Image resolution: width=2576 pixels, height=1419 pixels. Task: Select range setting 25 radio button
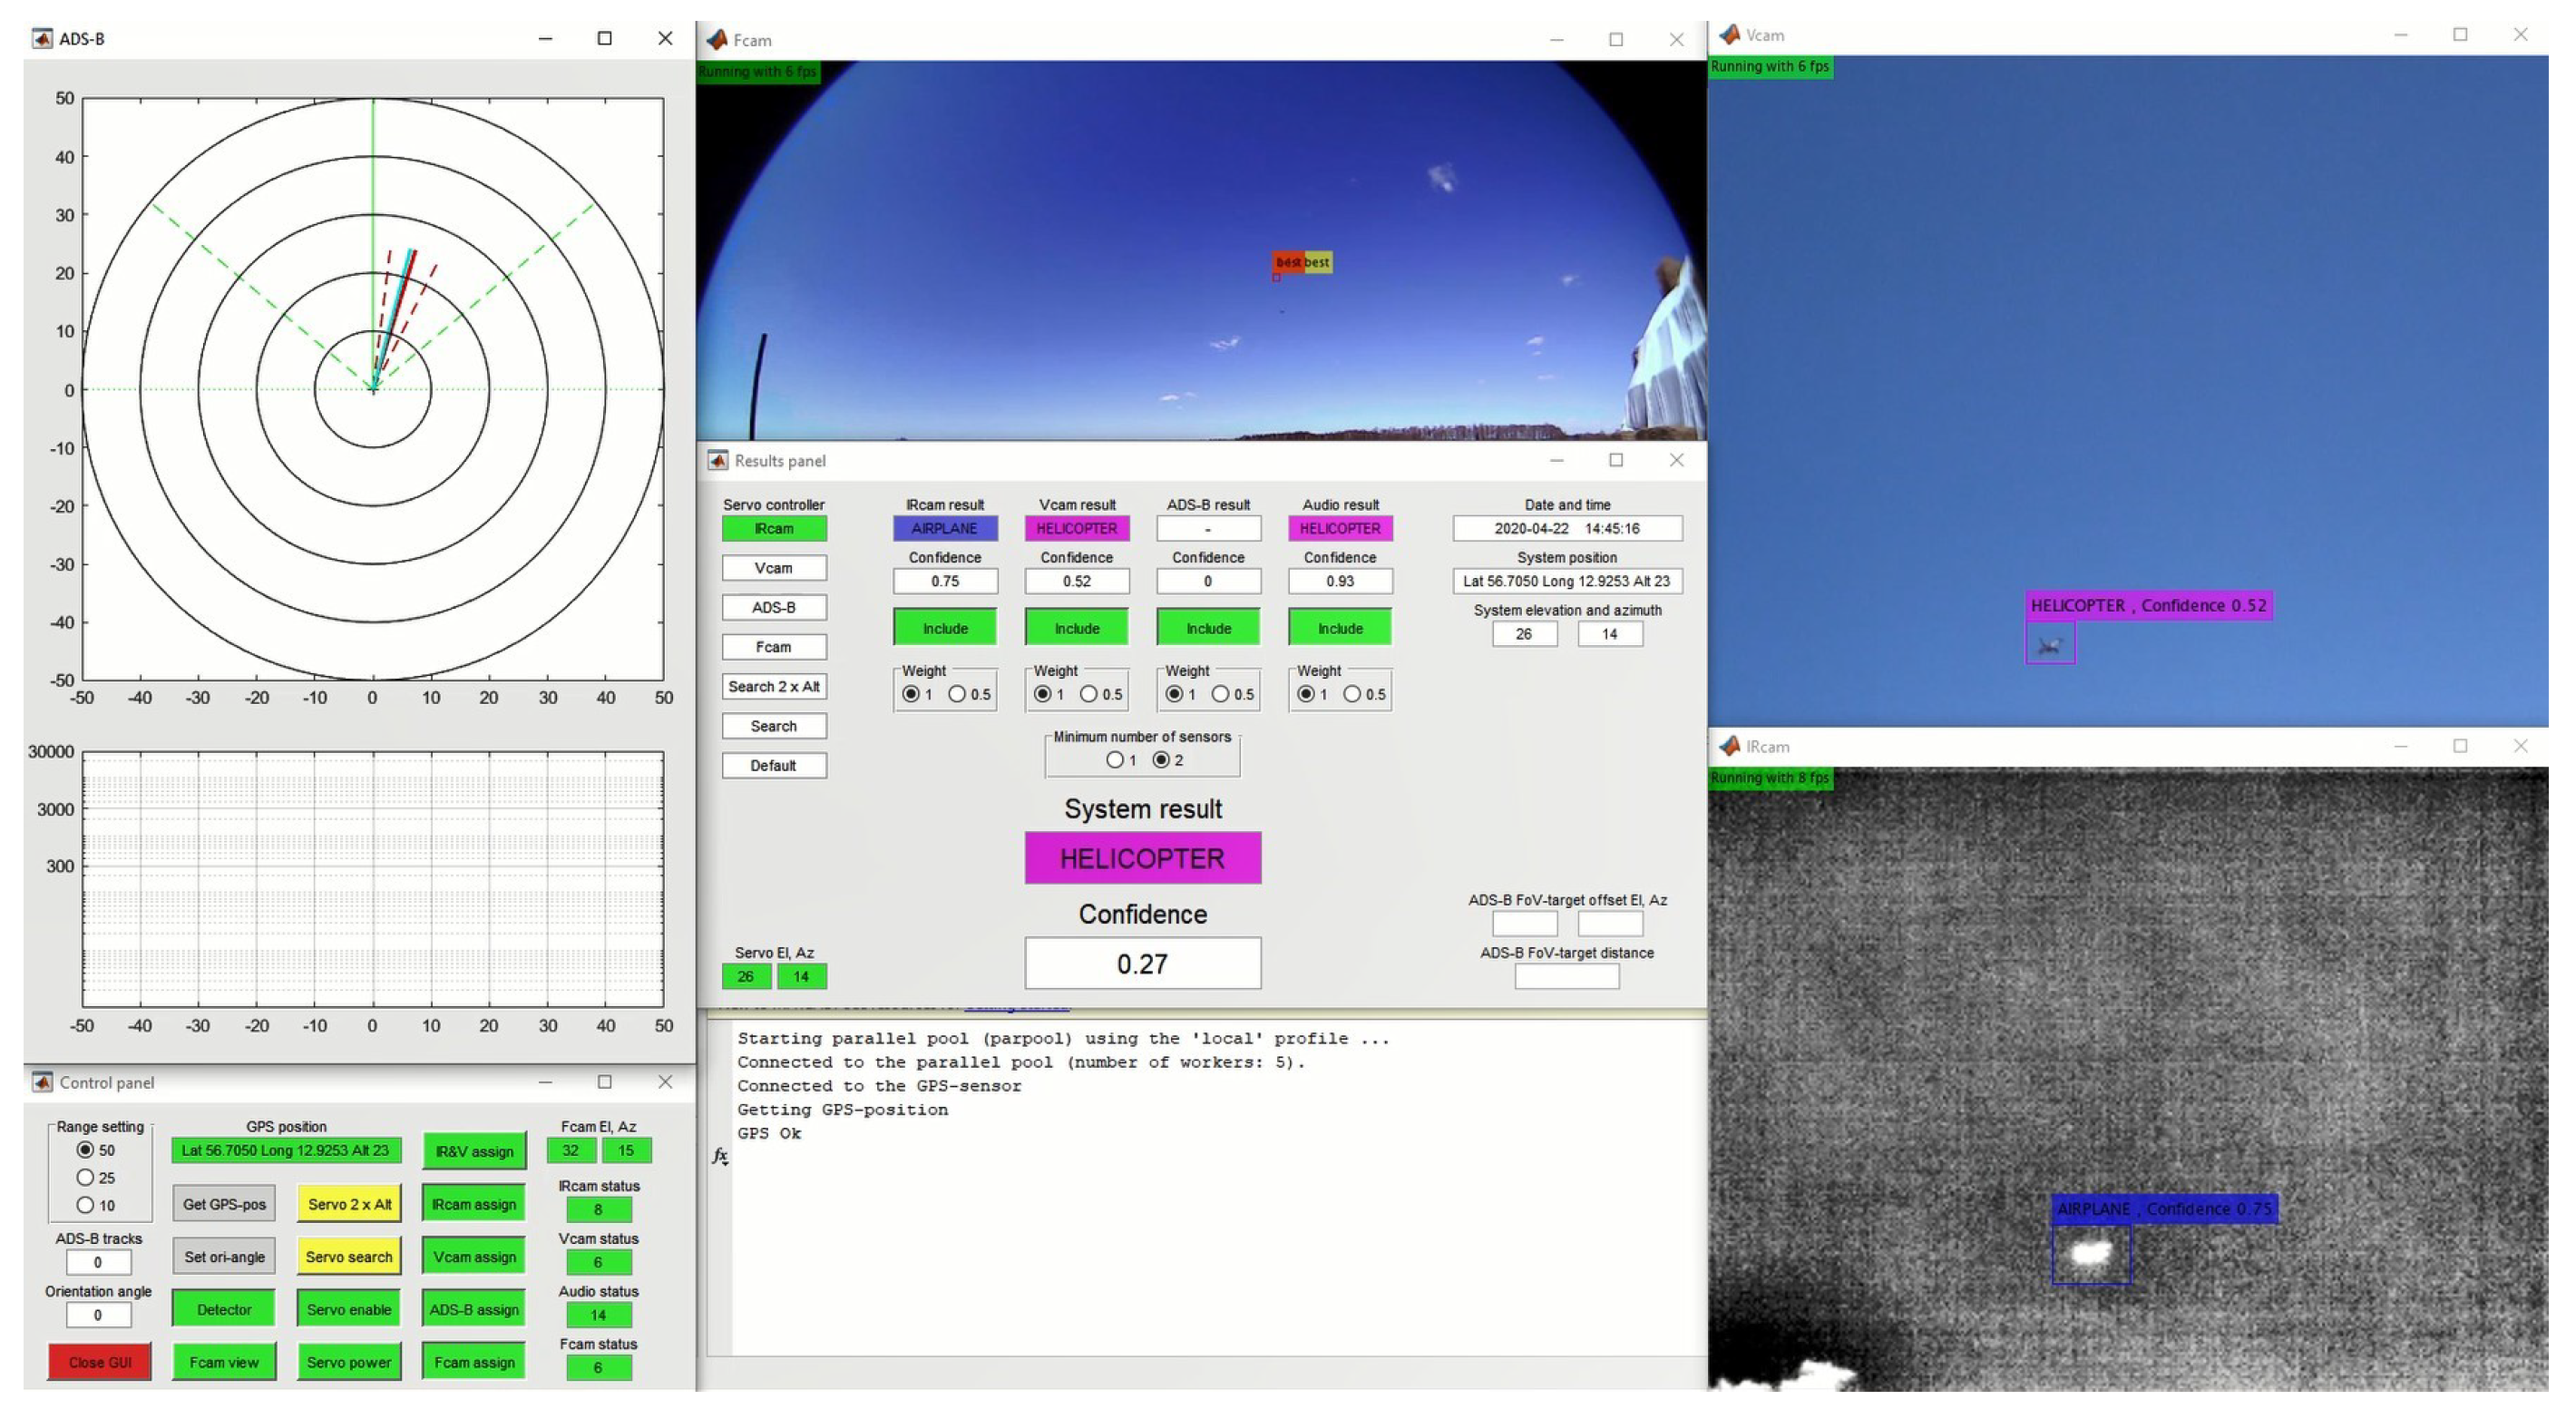(86, 1177)
